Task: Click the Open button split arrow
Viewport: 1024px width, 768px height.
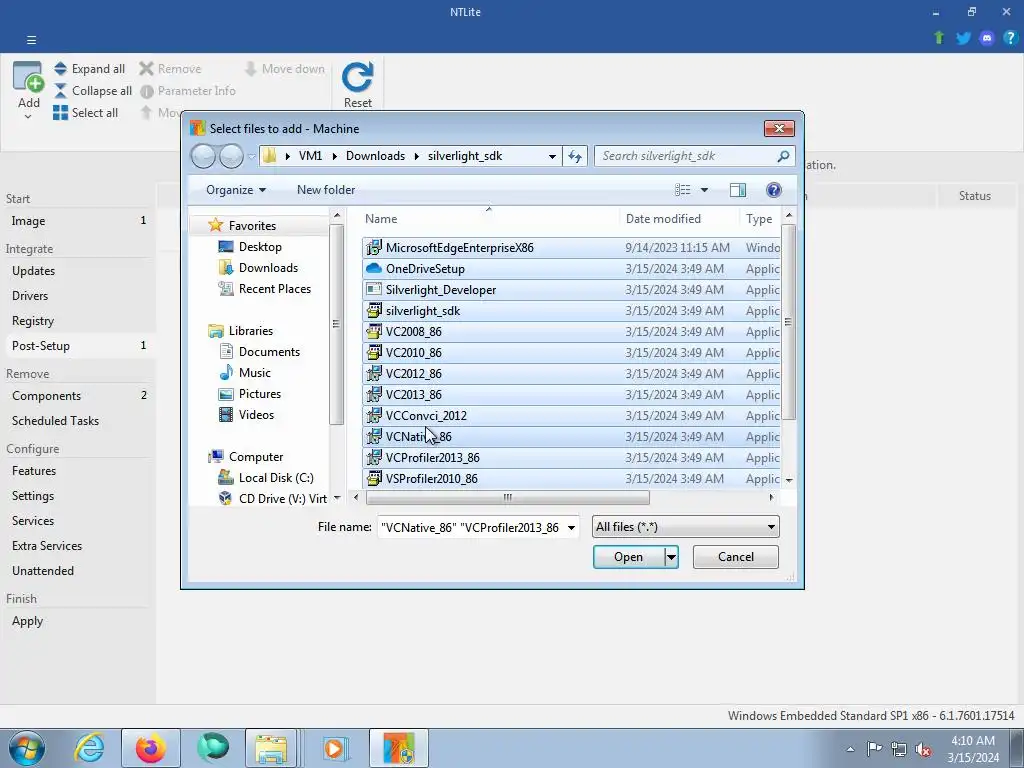Action: 671,557
